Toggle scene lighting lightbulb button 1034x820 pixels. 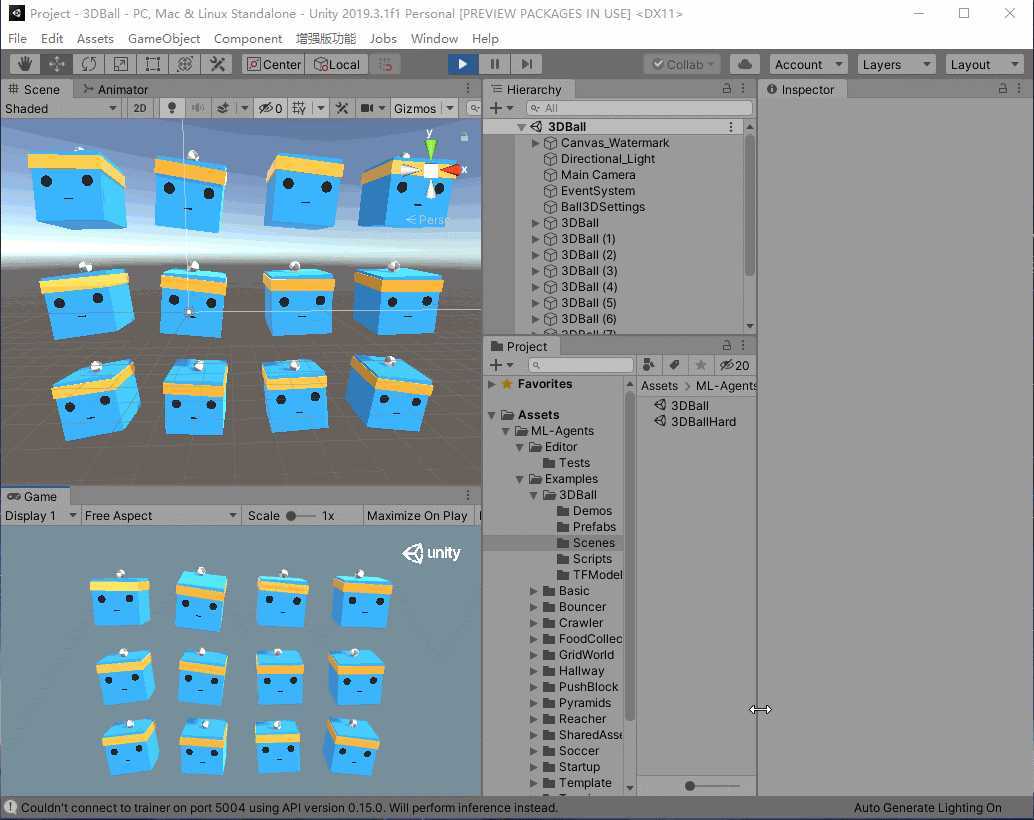[x=171, y=108]
